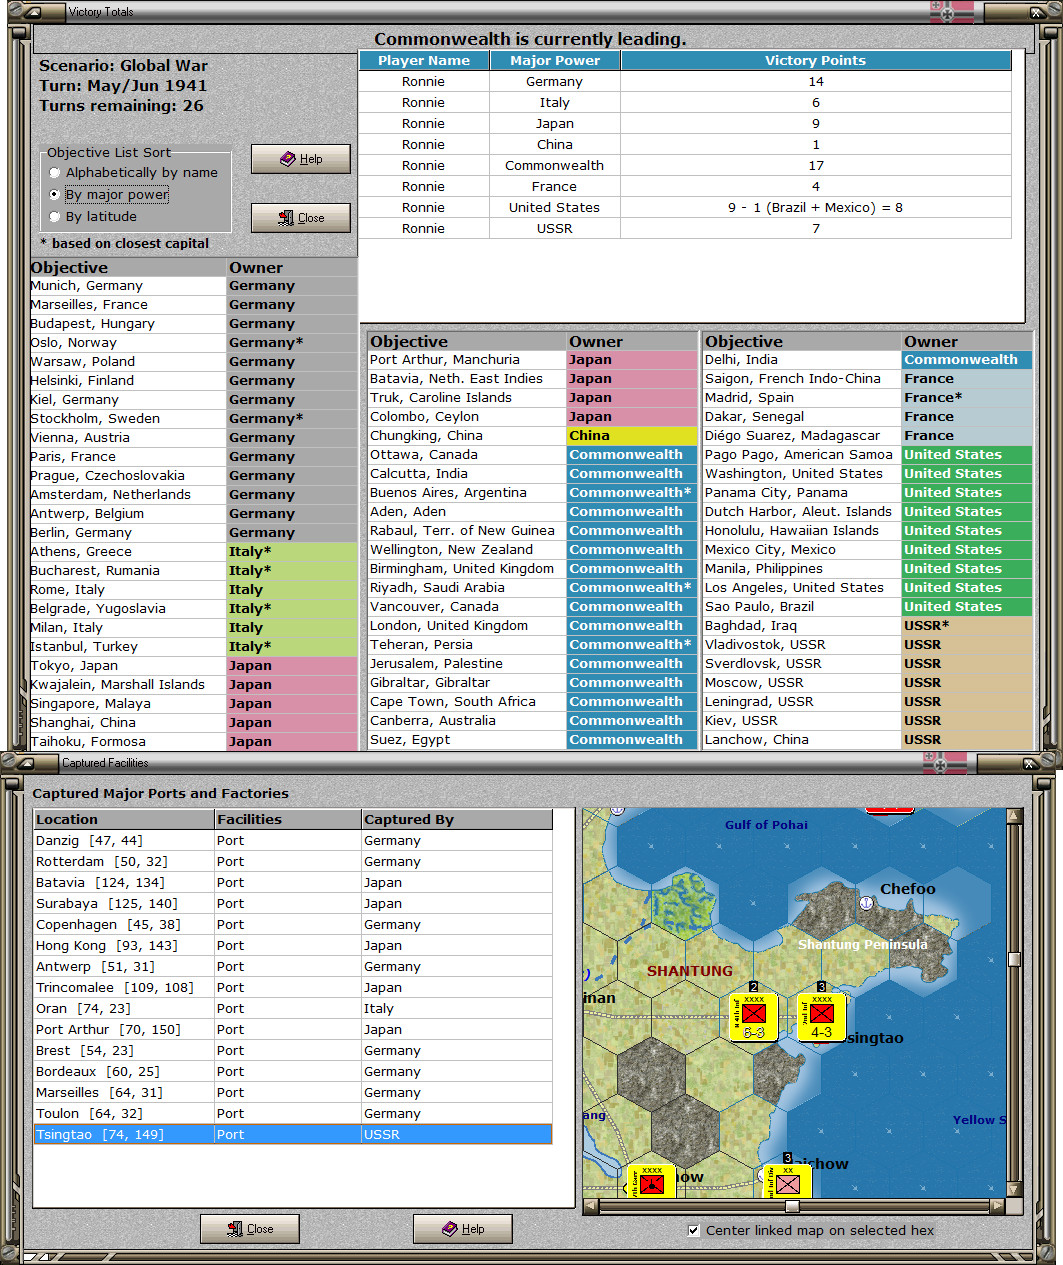Click the map scroll left arrow

(x=591, y=1206)
